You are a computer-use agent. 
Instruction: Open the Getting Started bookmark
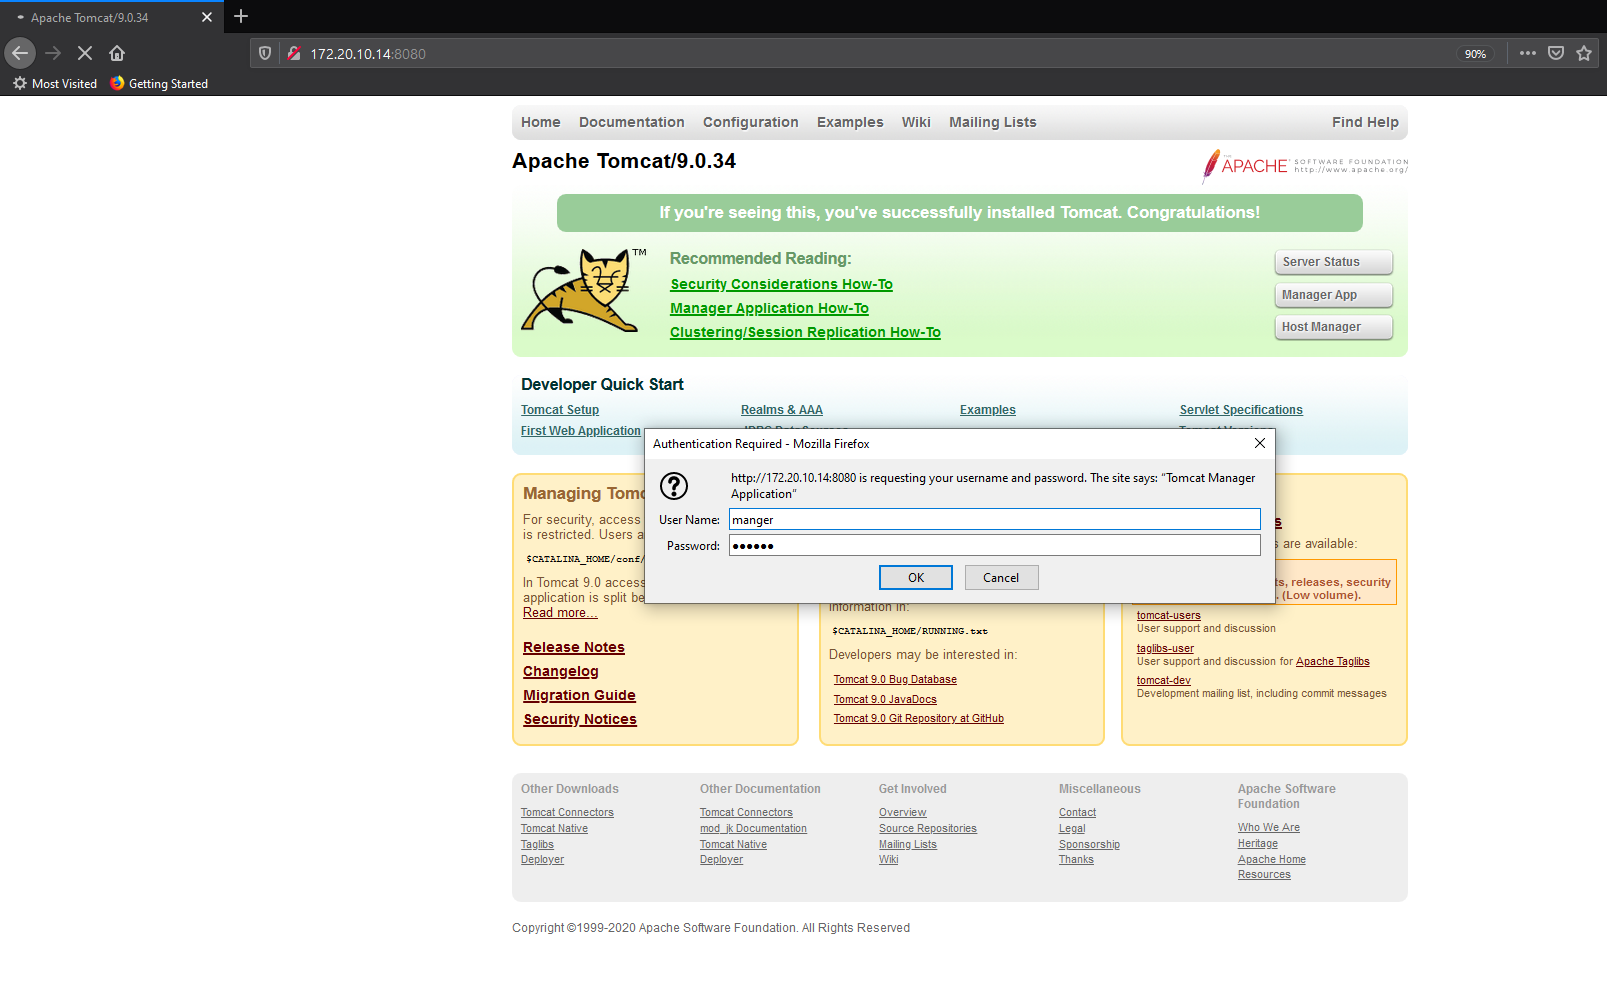point(159,84)
